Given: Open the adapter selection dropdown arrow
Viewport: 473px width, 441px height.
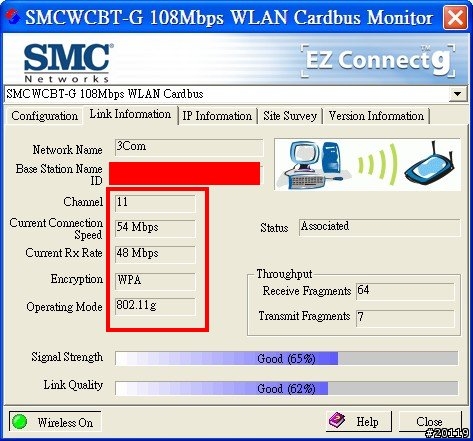Looking at the screenshot, I should [x=457, y=94].
